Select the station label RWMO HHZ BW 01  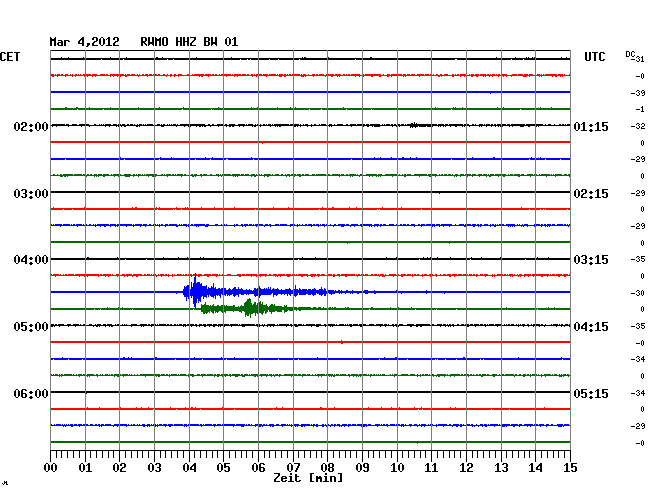tap(189, 42)
